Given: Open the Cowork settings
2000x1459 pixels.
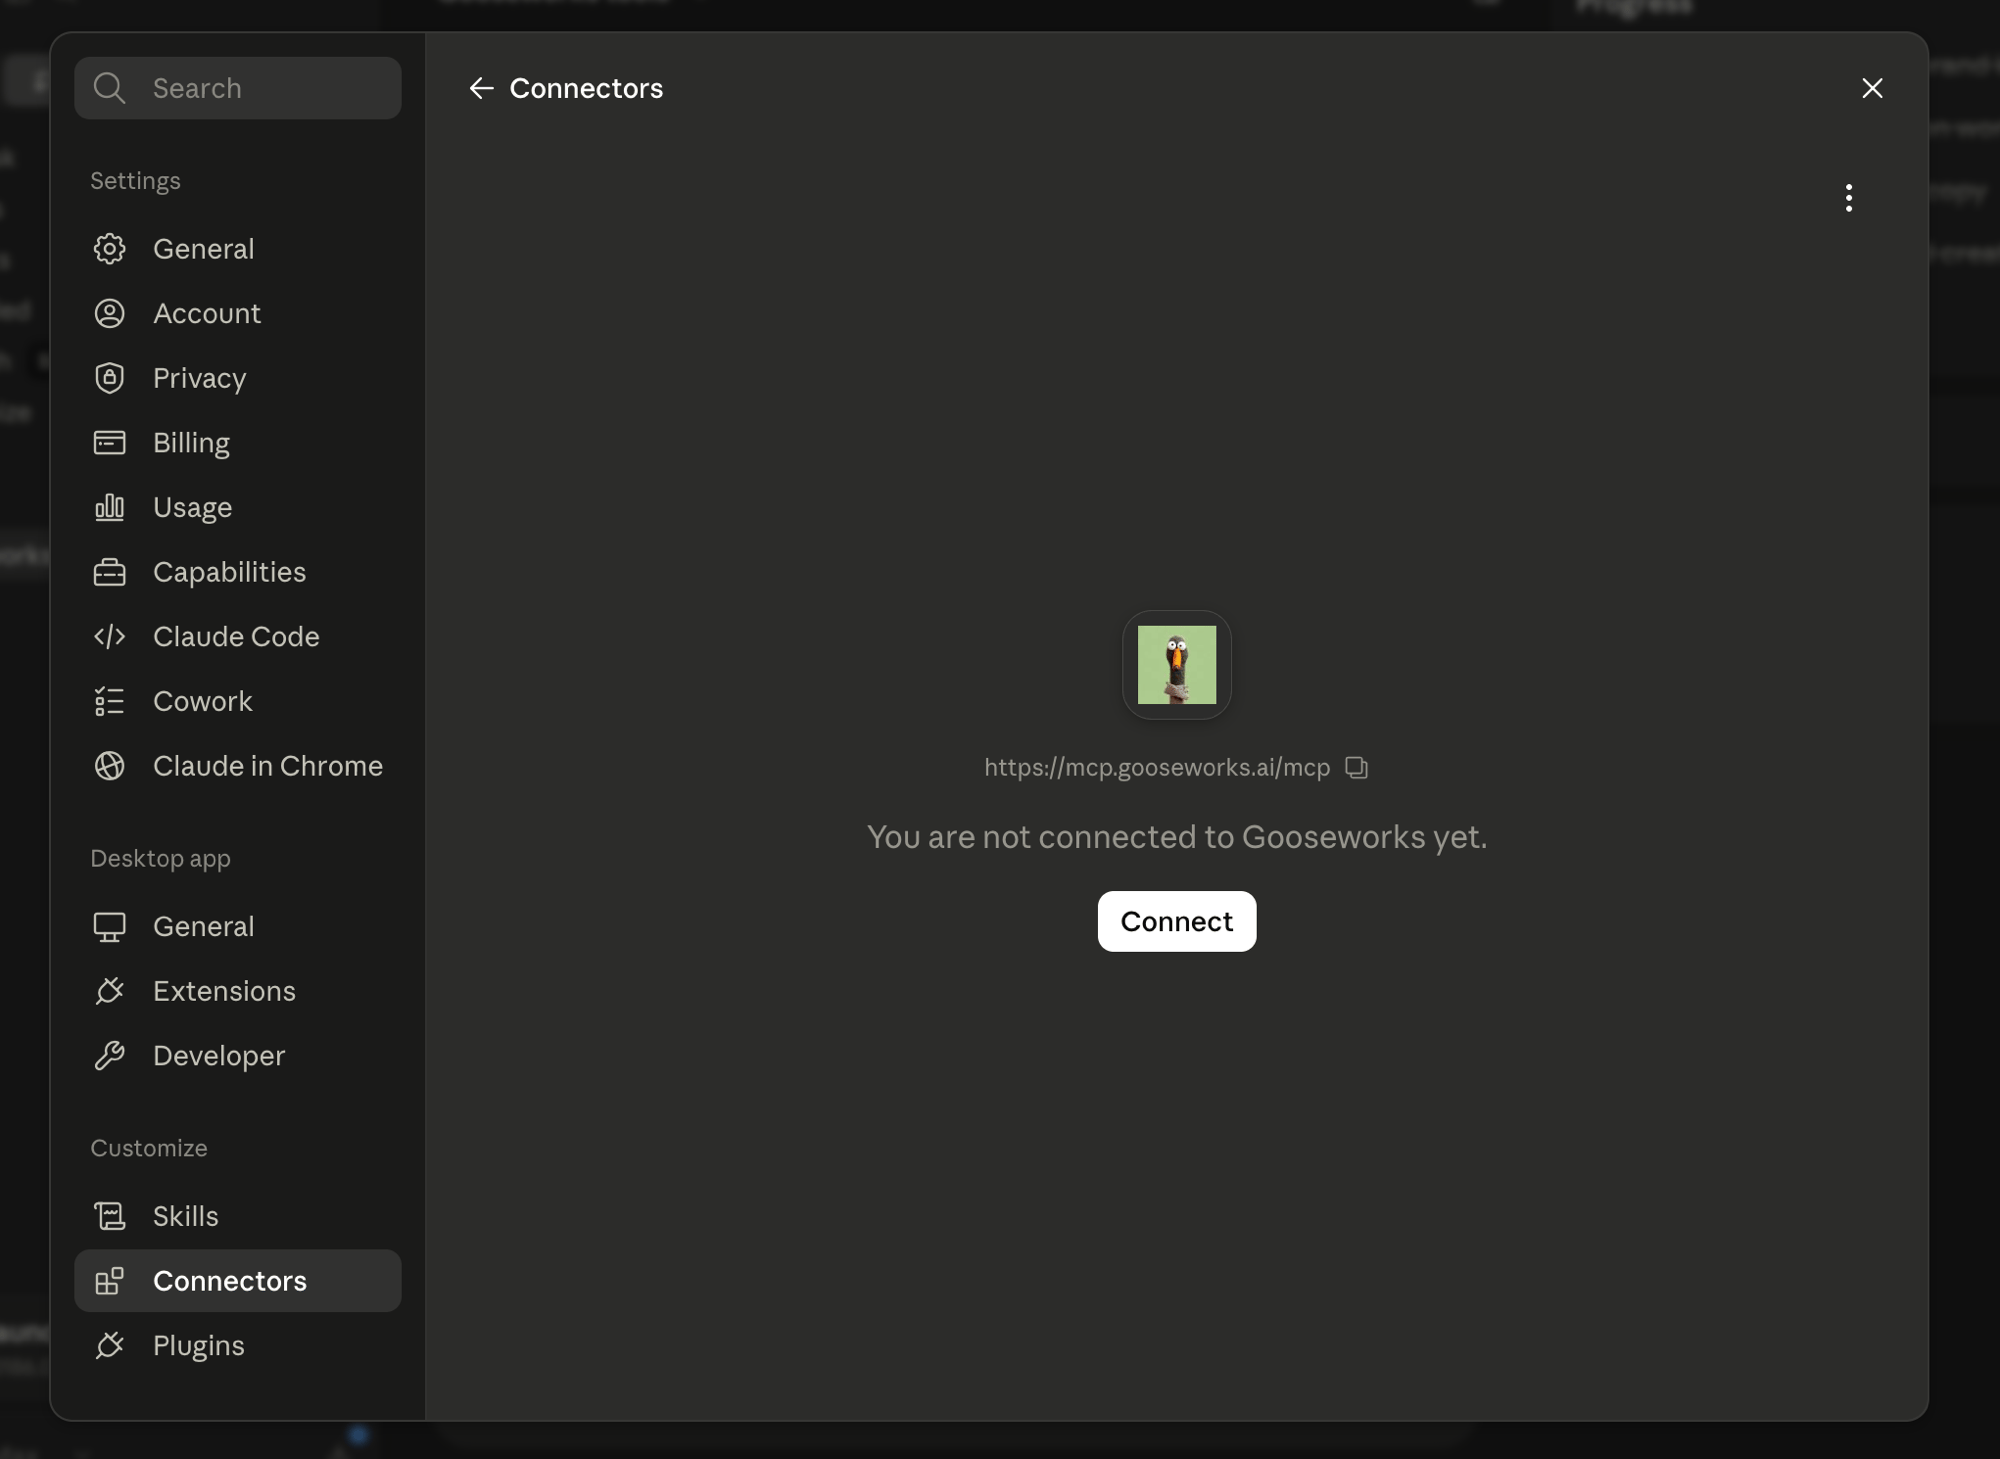Looking at the screenshot, I should 238,702.
